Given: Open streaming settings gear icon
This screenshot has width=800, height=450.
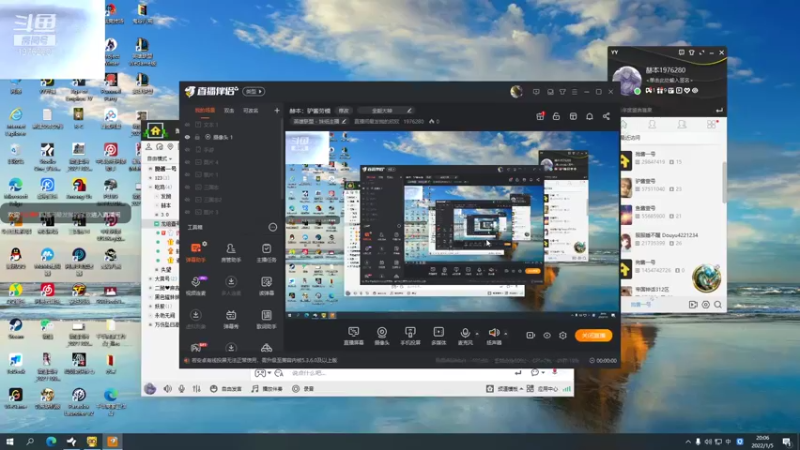Looking at the screenshot, I should pos(563,335).
